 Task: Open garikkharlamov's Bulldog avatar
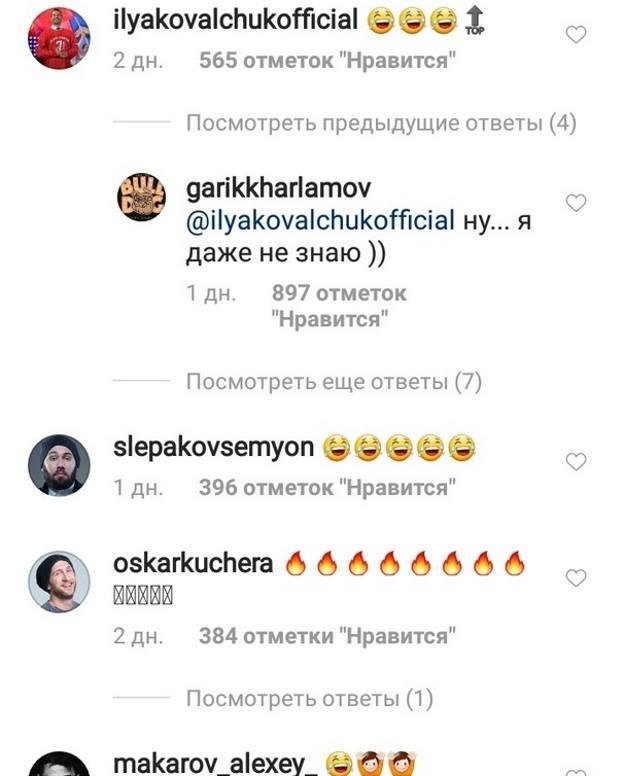pyautogui.click(x=141, y=196)
